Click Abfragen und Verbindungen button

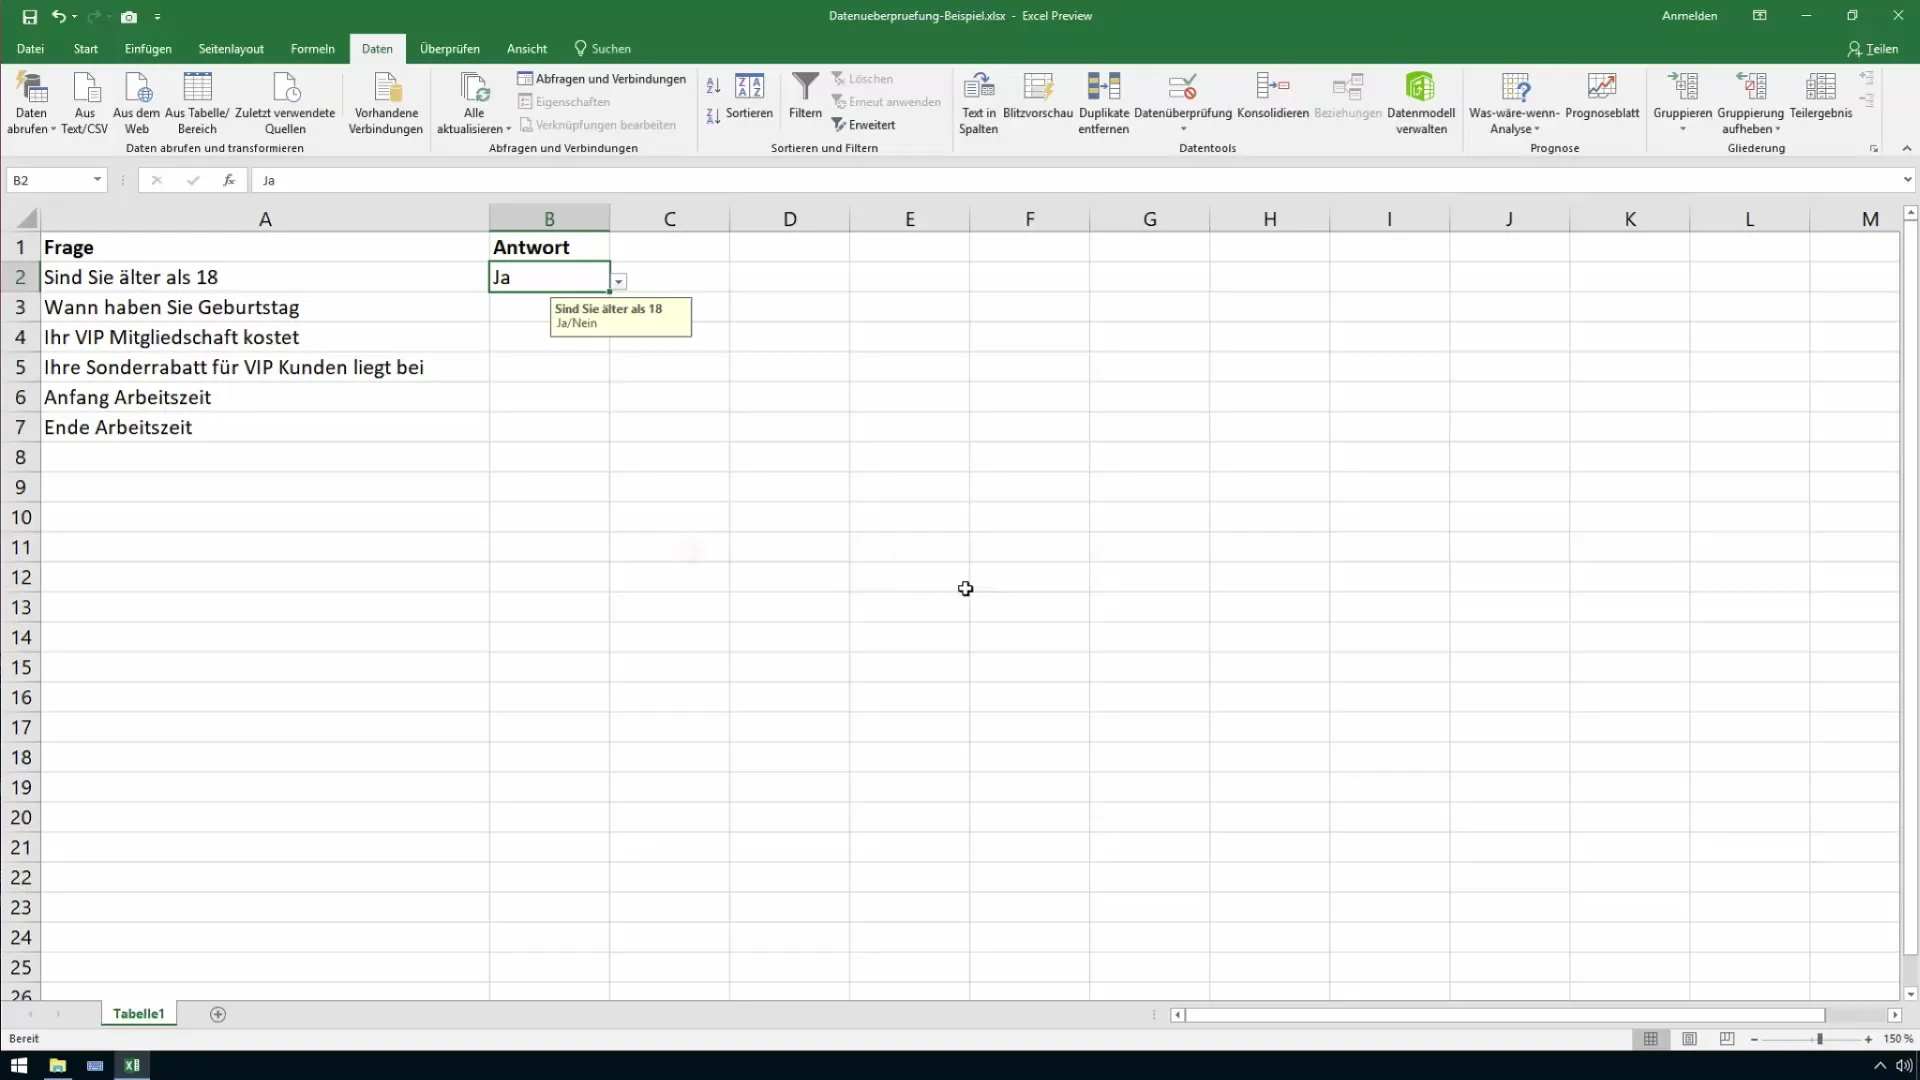(x=602, y=79)
